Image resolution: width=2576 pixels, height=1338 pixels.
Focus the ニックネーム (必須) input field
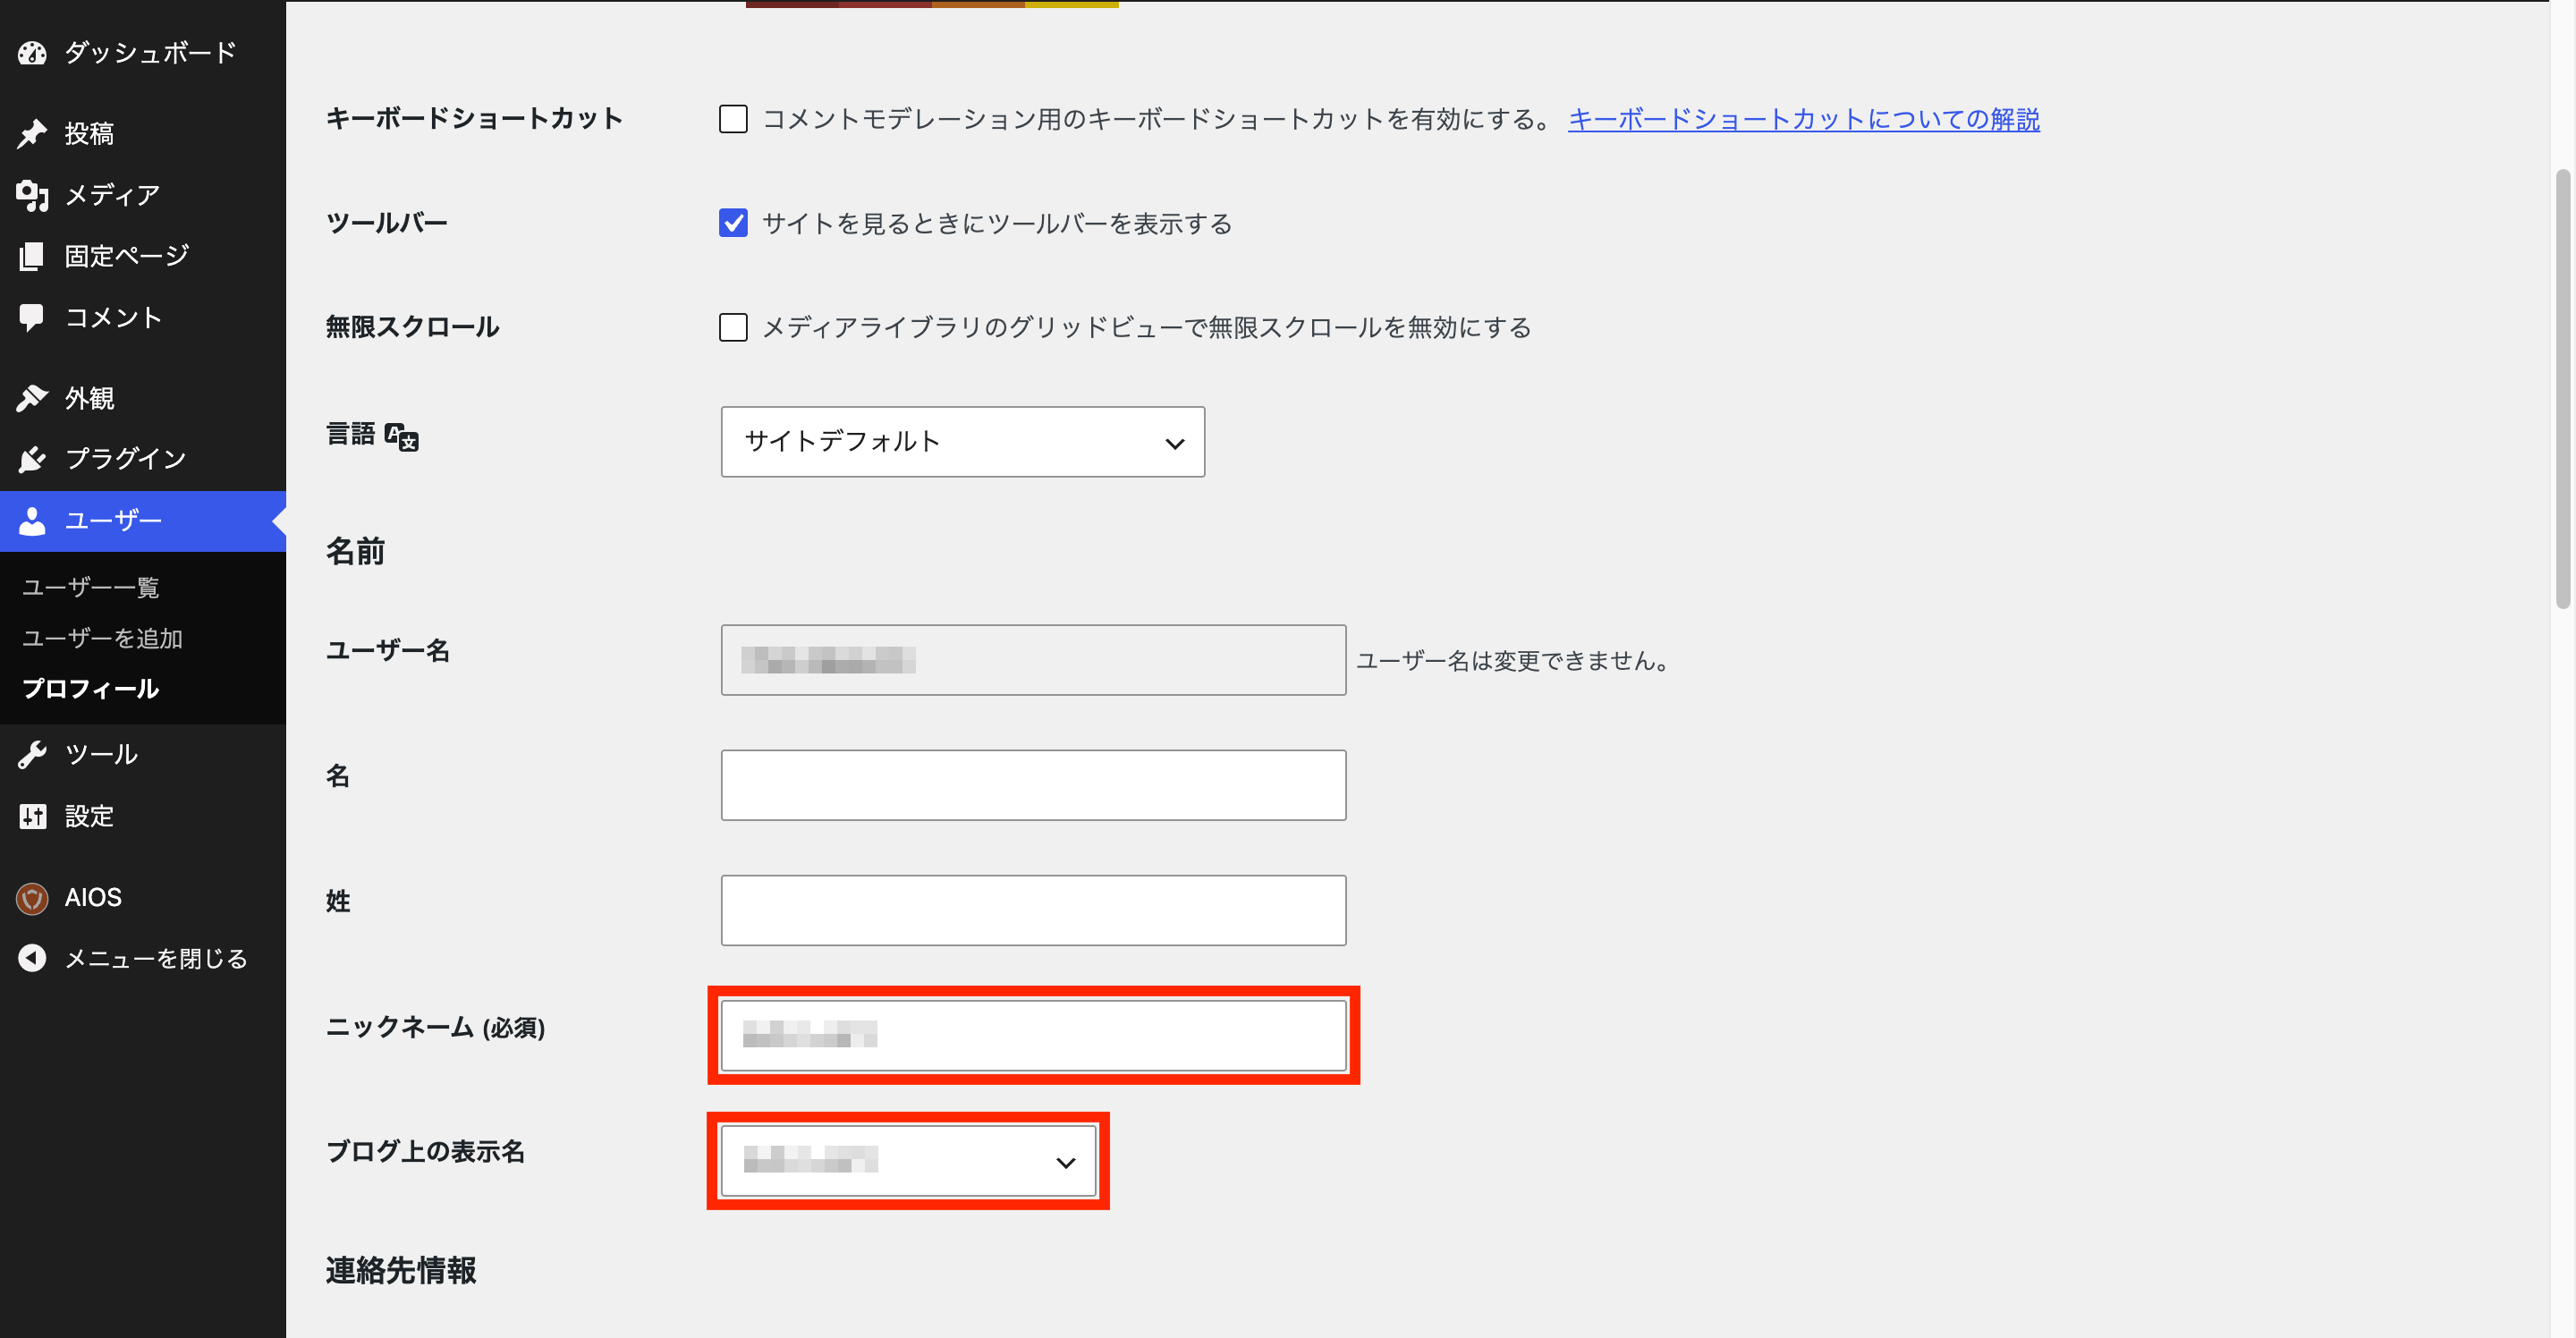tap(1033, 1035)
